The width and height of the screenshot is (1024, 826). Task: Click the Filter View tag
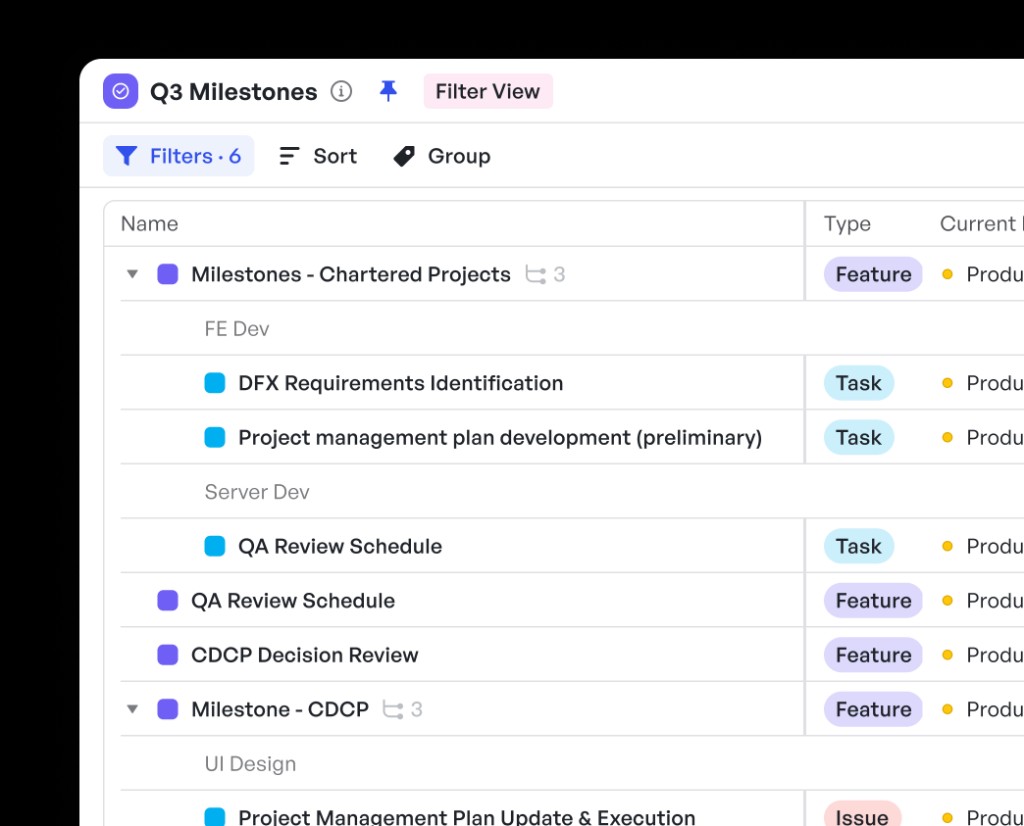[x=488, y=91]
